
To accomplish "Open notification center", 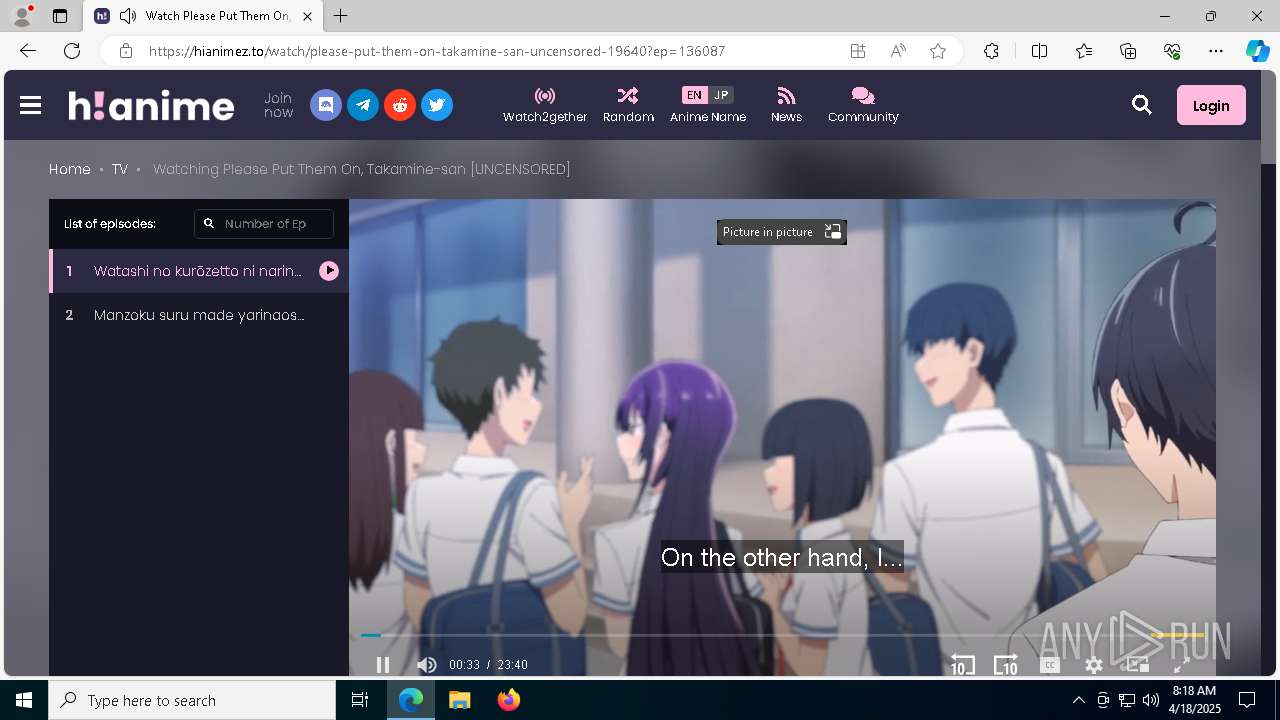I will pos(1247,700).
